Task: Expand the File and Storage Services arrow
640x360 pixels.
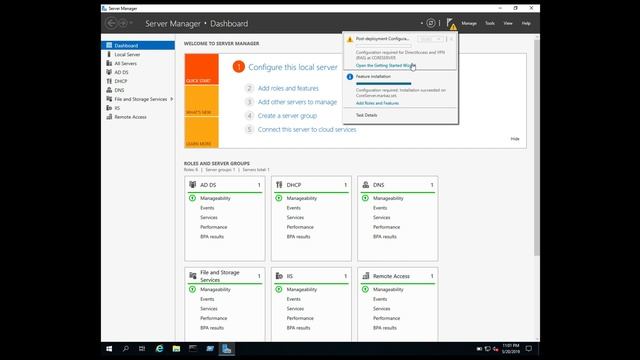Action: pyautogui.click(x=172, y=99)
